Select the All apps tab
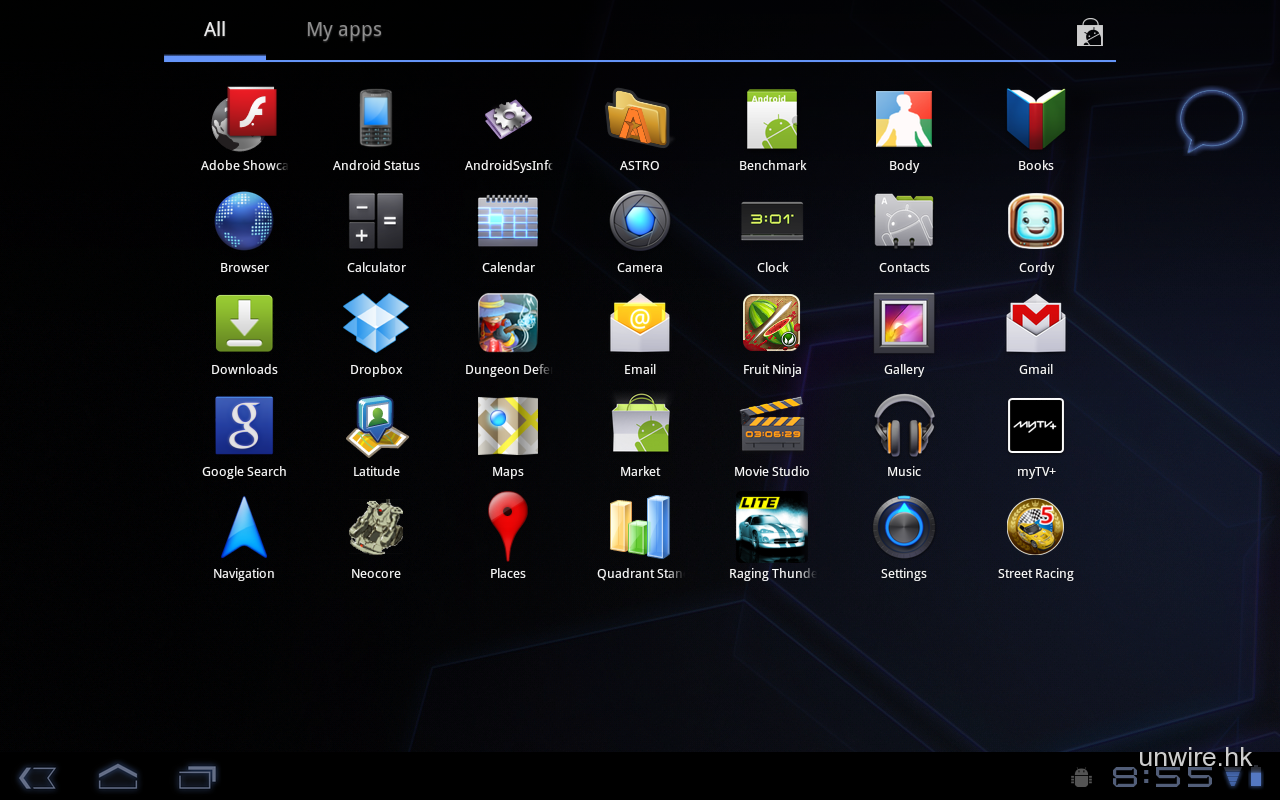This screenshot has width=1280, height=800. (x=215, y=30)
